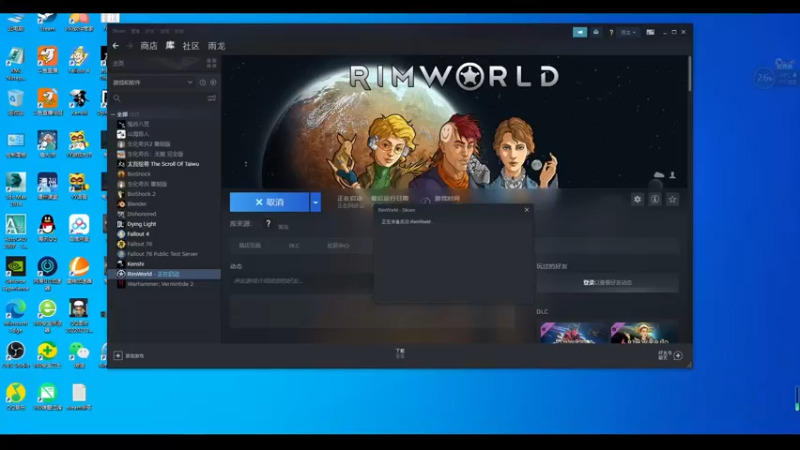Image resolution: width=800 pixels, height=450 pixels.
Task: Click the game page vertical scrollbar
Action: (690, 73)
